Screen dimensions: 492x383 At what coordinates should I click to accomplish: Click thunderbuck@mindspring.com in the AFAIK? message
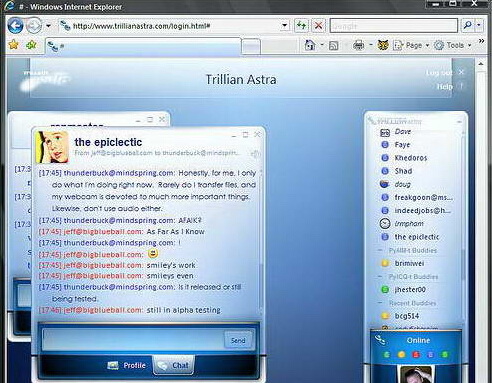click(x=119, y=220)
